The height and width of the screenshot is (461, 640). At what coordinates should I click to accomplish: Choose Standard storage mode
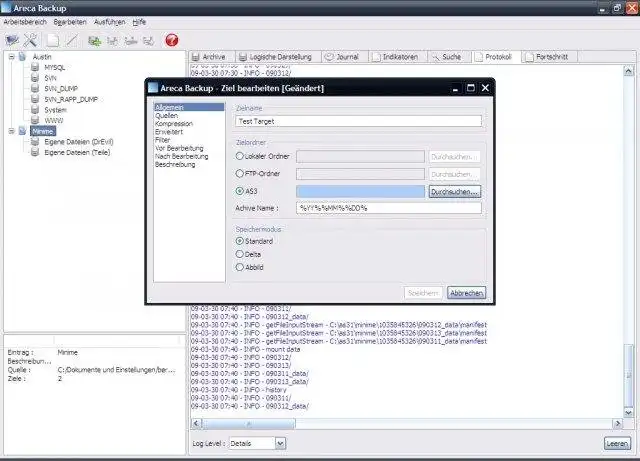(x=240, y=241)
